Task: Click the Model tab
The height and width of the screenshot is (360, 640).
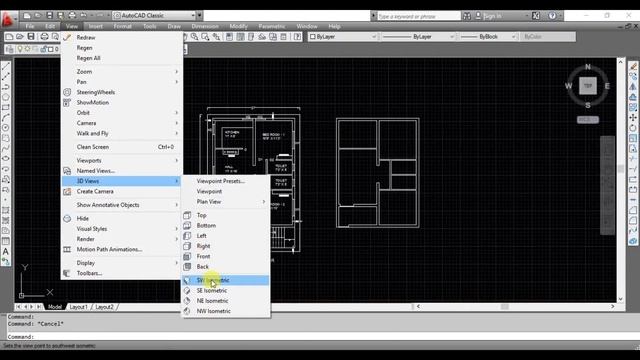Action: pos(55,307)
